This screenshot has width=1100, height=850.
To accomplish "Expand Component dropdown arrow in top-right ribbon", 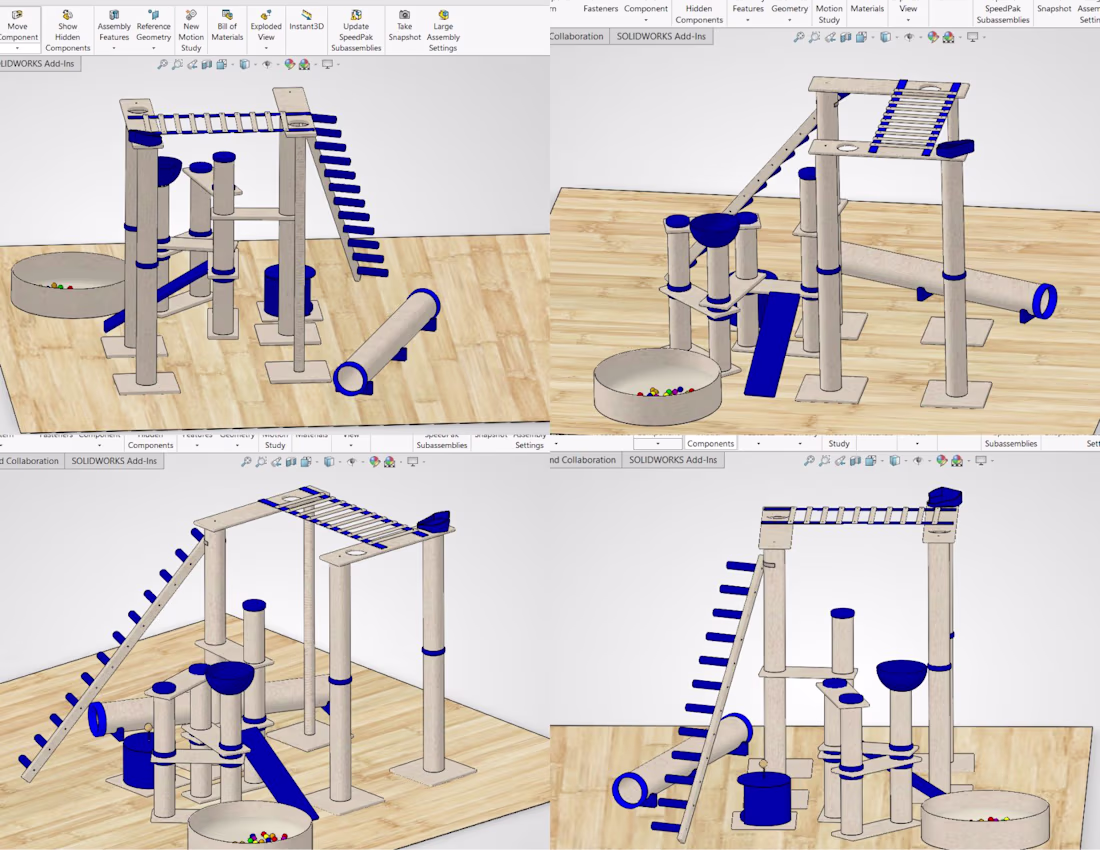I will tap(645, 20).
